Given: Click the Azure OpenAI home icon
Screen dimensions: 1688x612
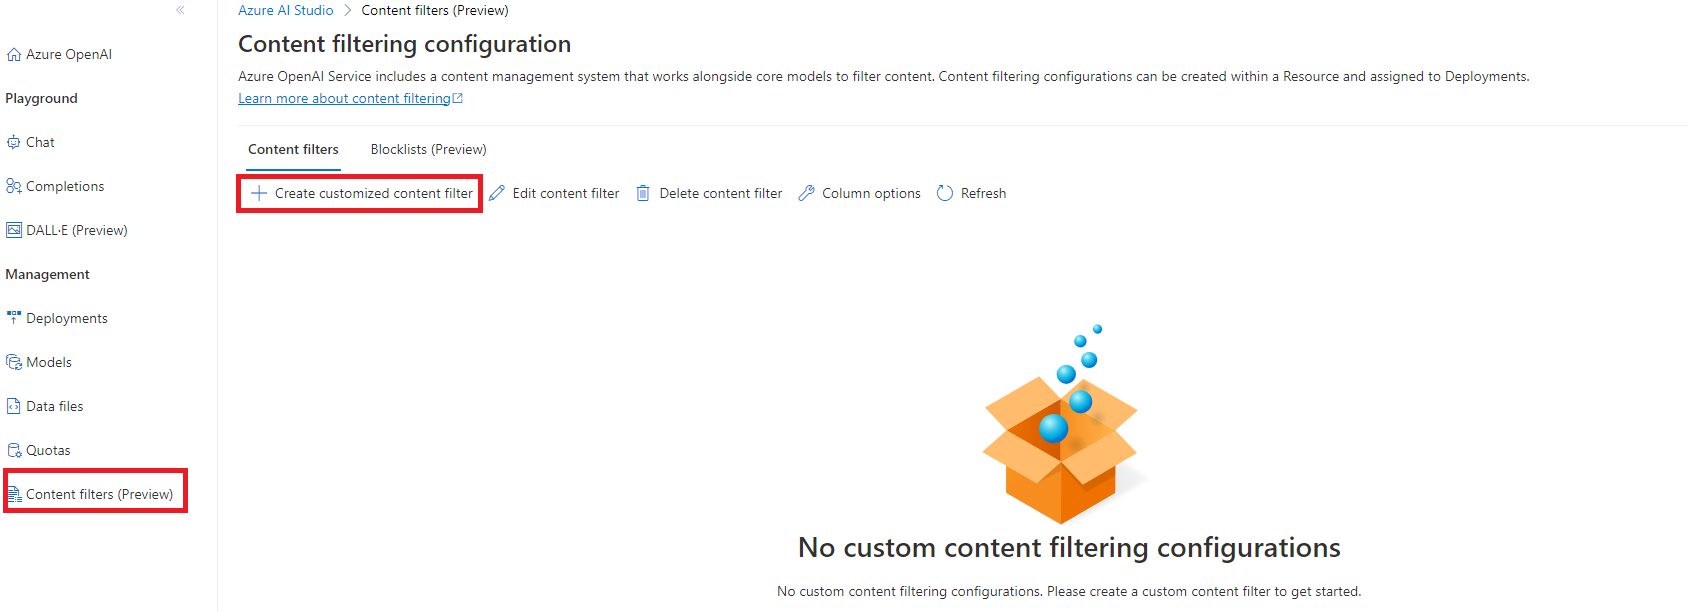Looking at the screenshot, I should tap(14, 54).
